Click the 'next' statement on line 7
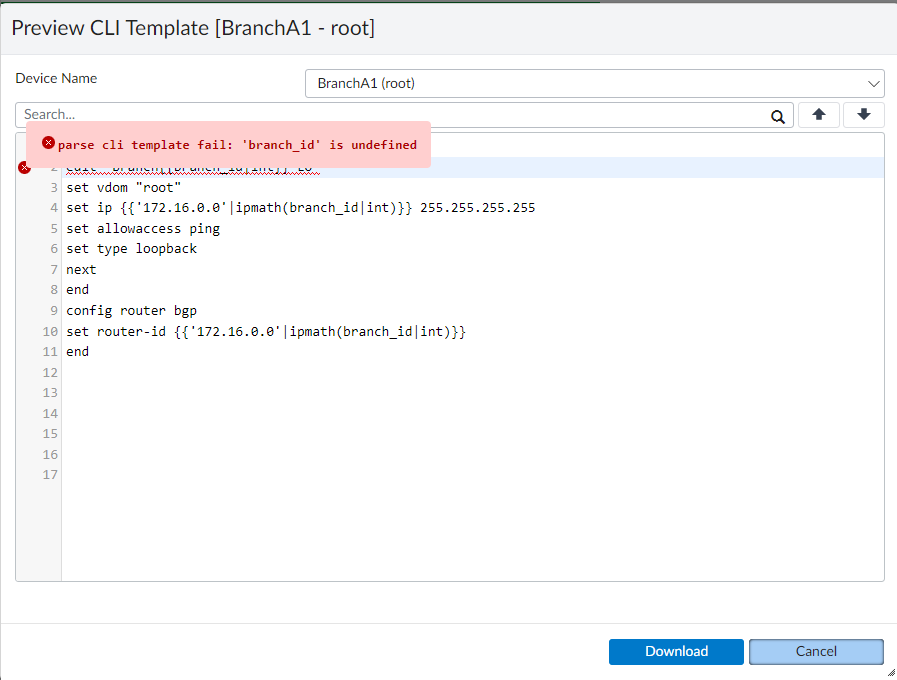The image size is (897, 680). 81,269
